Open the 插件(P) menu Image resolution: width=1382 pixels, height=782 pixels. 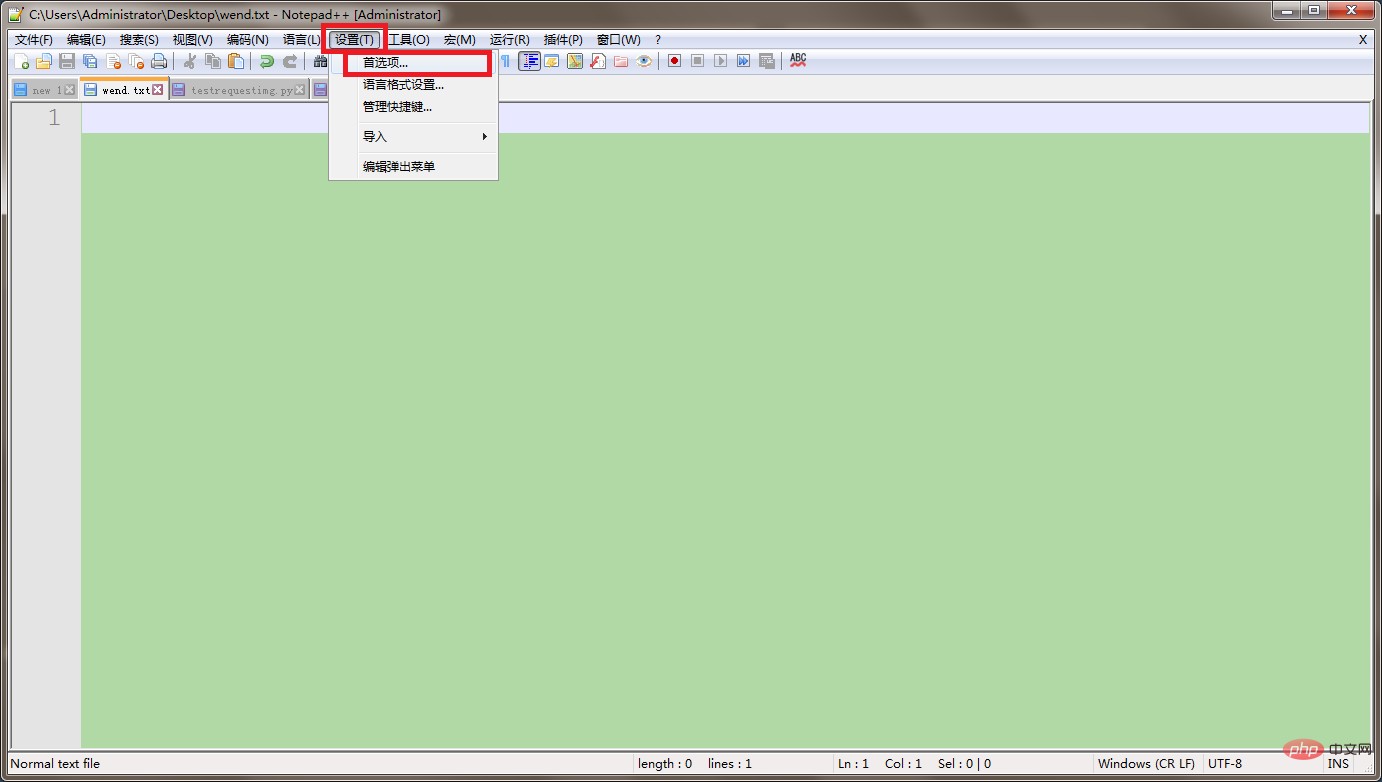coord(563,40)
